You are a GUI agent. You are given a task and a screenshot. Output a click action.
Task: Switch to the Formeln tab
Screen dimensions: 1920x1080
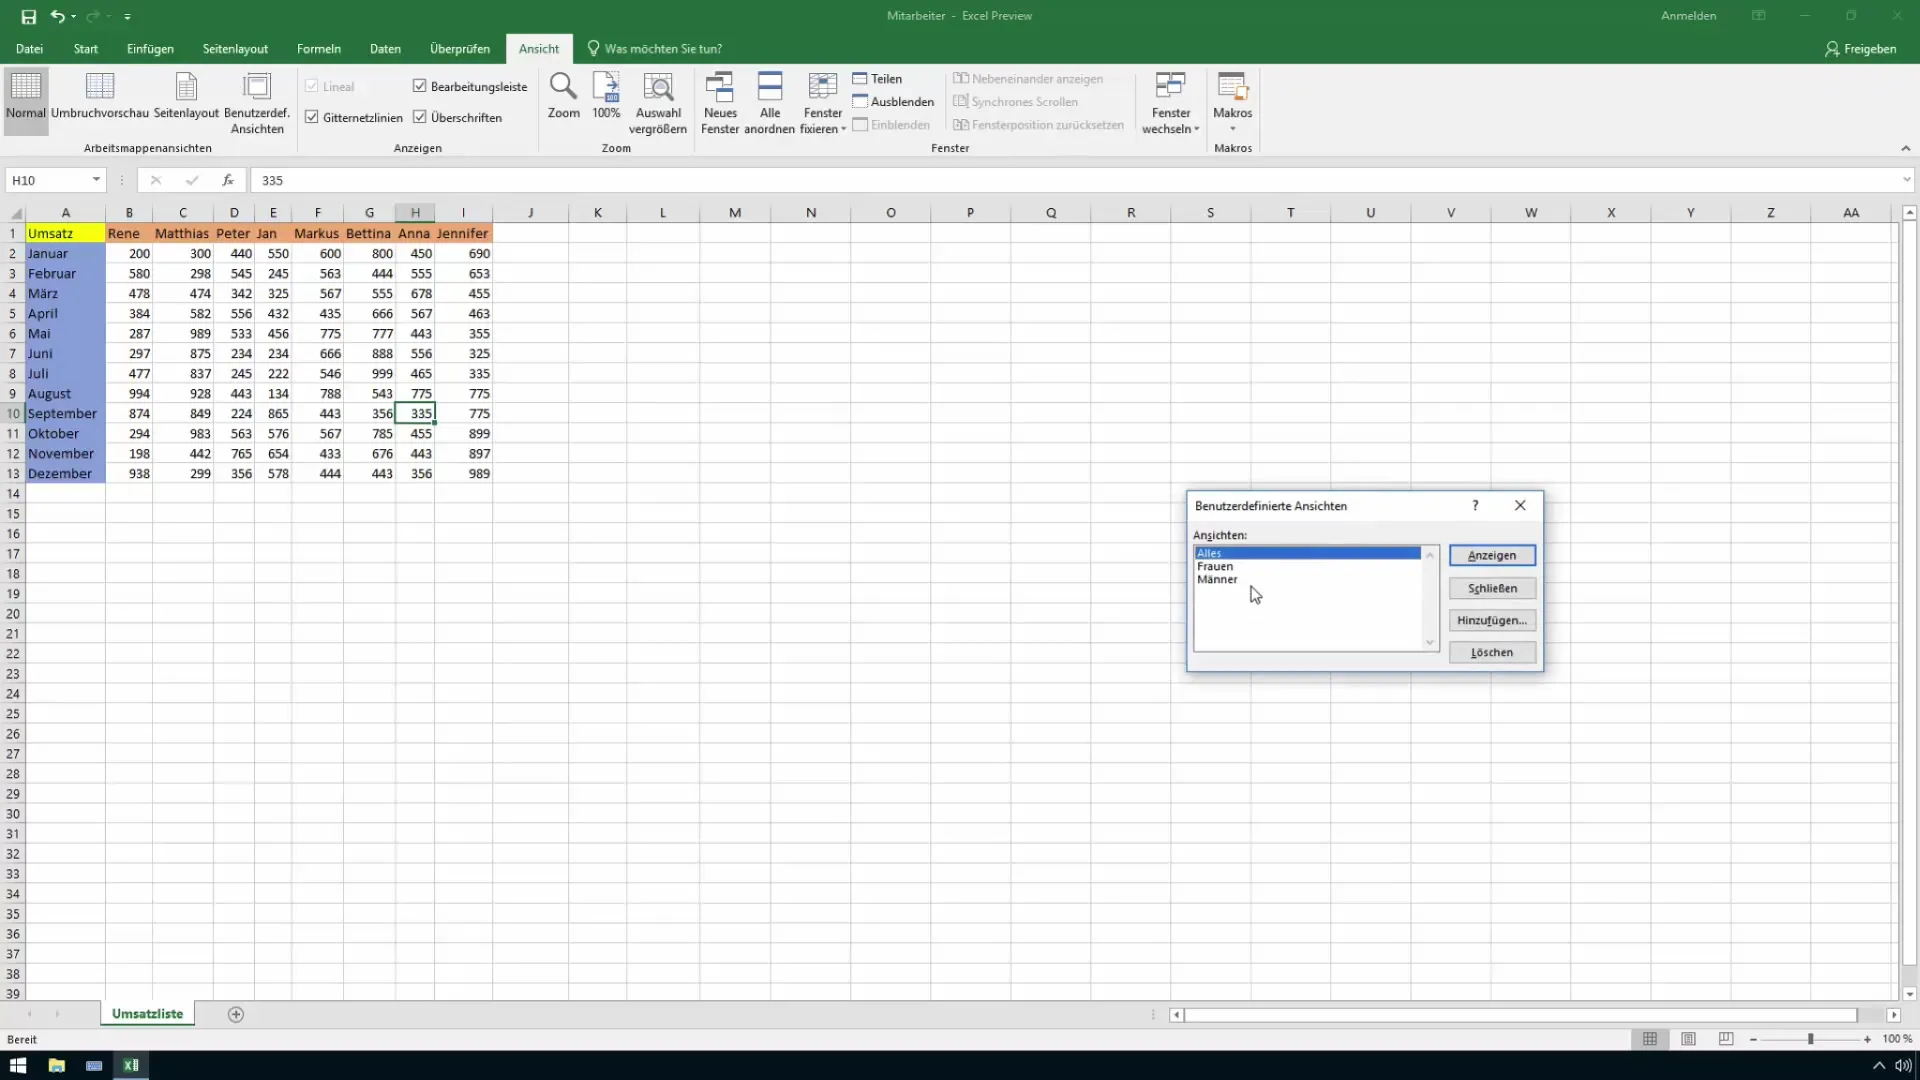pyautogui.click(x=319, y=49)
